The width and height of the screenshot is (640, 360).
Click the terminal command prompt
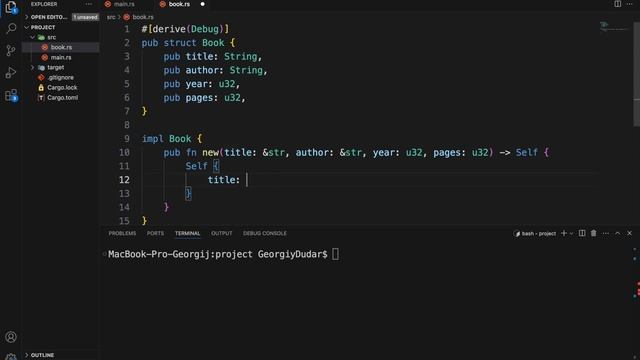coord(218,254)
